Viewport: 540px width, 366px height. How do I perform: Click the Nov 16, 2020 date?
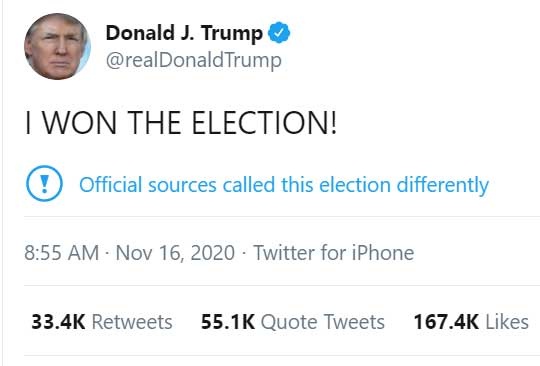point(175,253)
